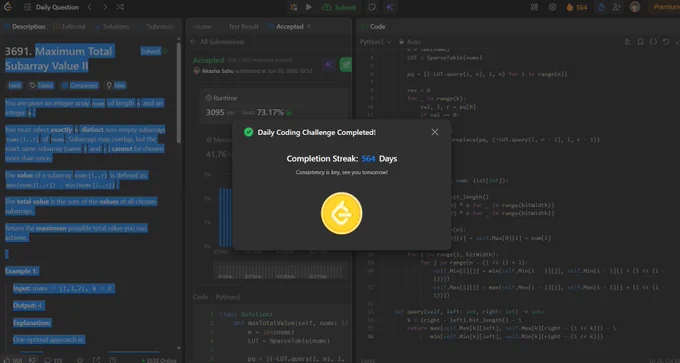Close the Accepted tab

[309, 26]
